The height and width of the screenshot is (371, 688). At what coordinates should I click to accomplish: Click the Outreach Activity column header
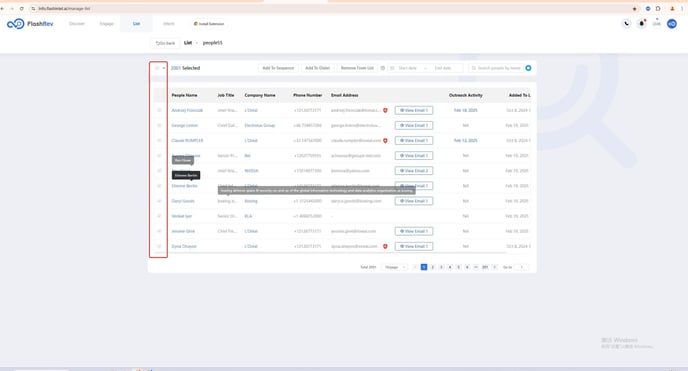click(x=466, y=95)
